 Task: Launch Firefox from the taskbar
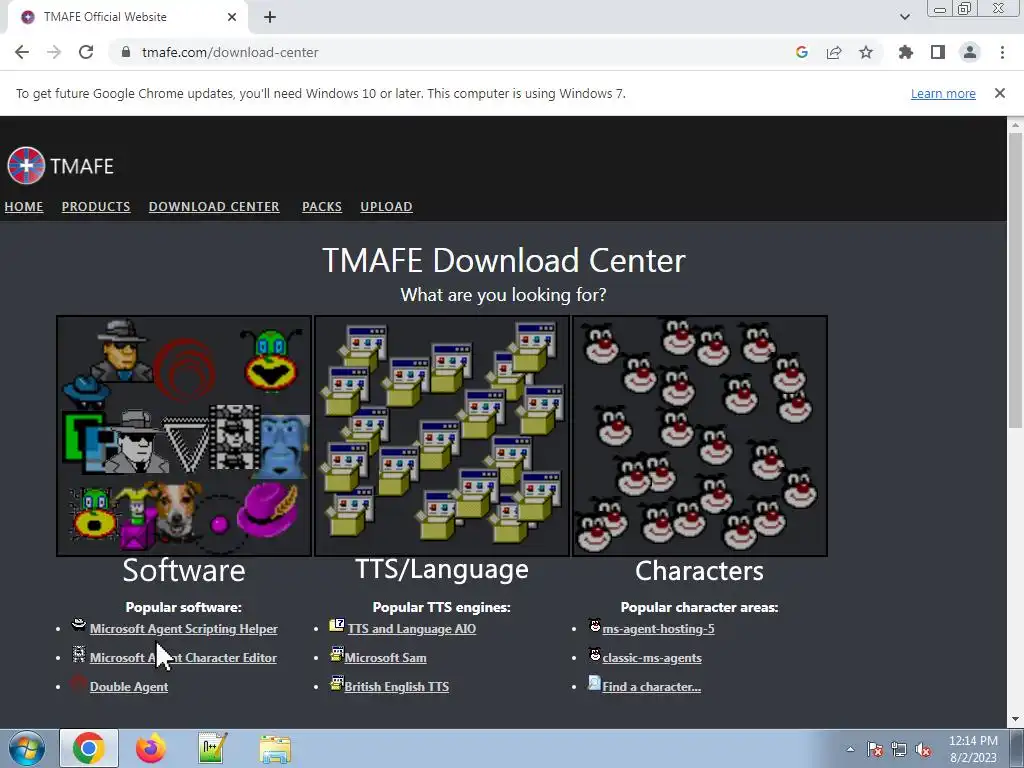click(x=151, y=748)
